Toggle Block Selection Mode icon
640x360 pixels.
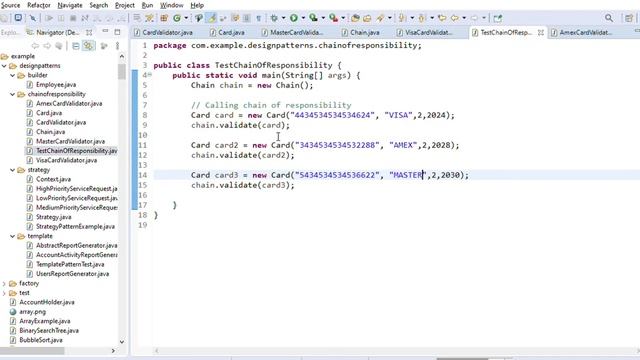tap(247, 18)
